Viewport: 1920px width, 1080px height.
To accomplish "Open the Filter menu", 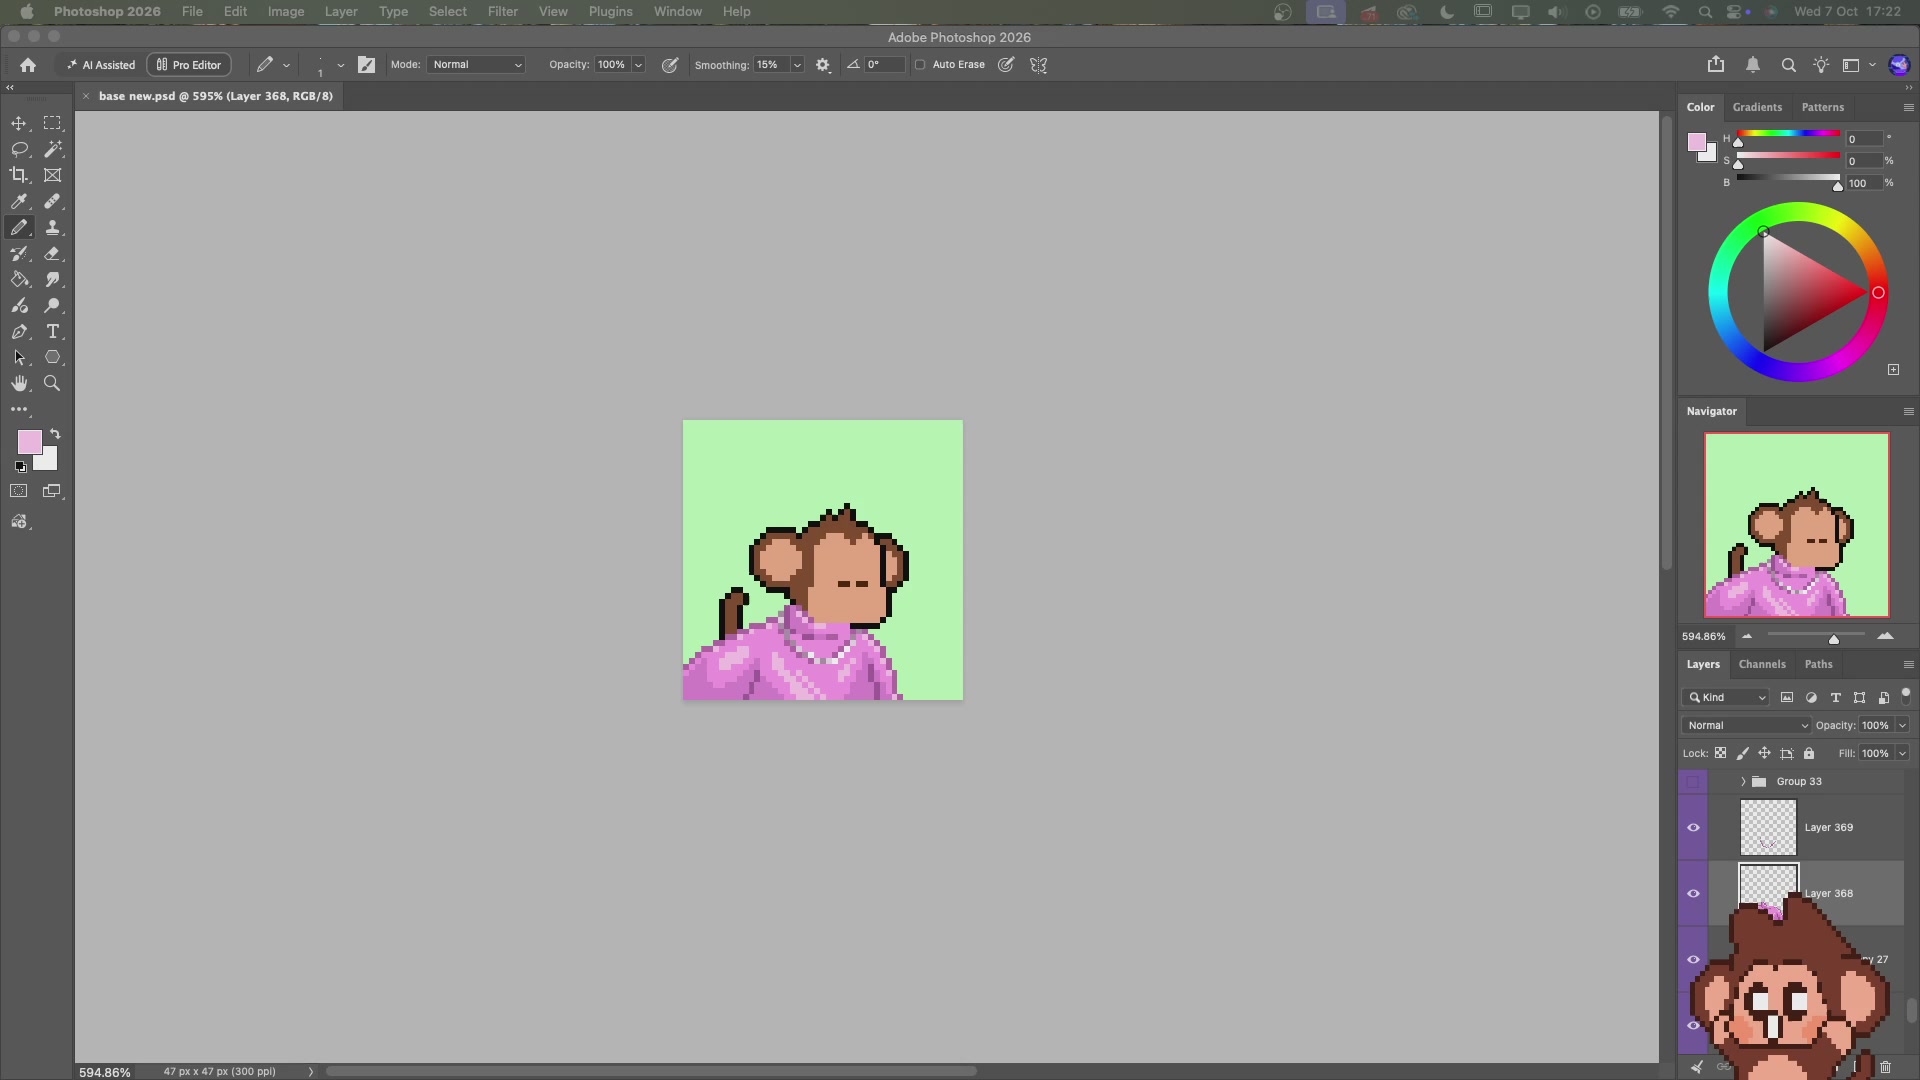I will tap(502, 11).
